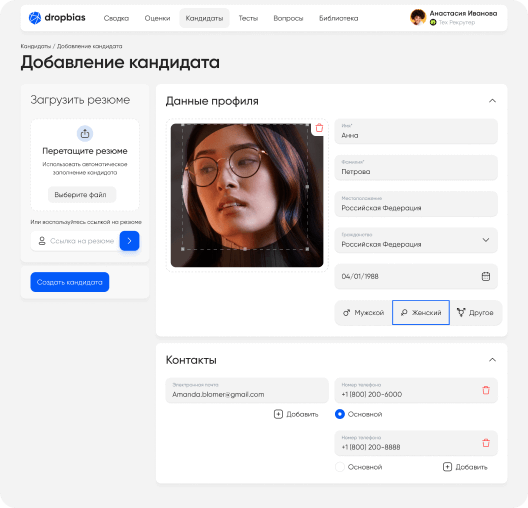Click the birth date field 04/01/1988
This screenshot has width=528, height=508.
coord(416,276)
